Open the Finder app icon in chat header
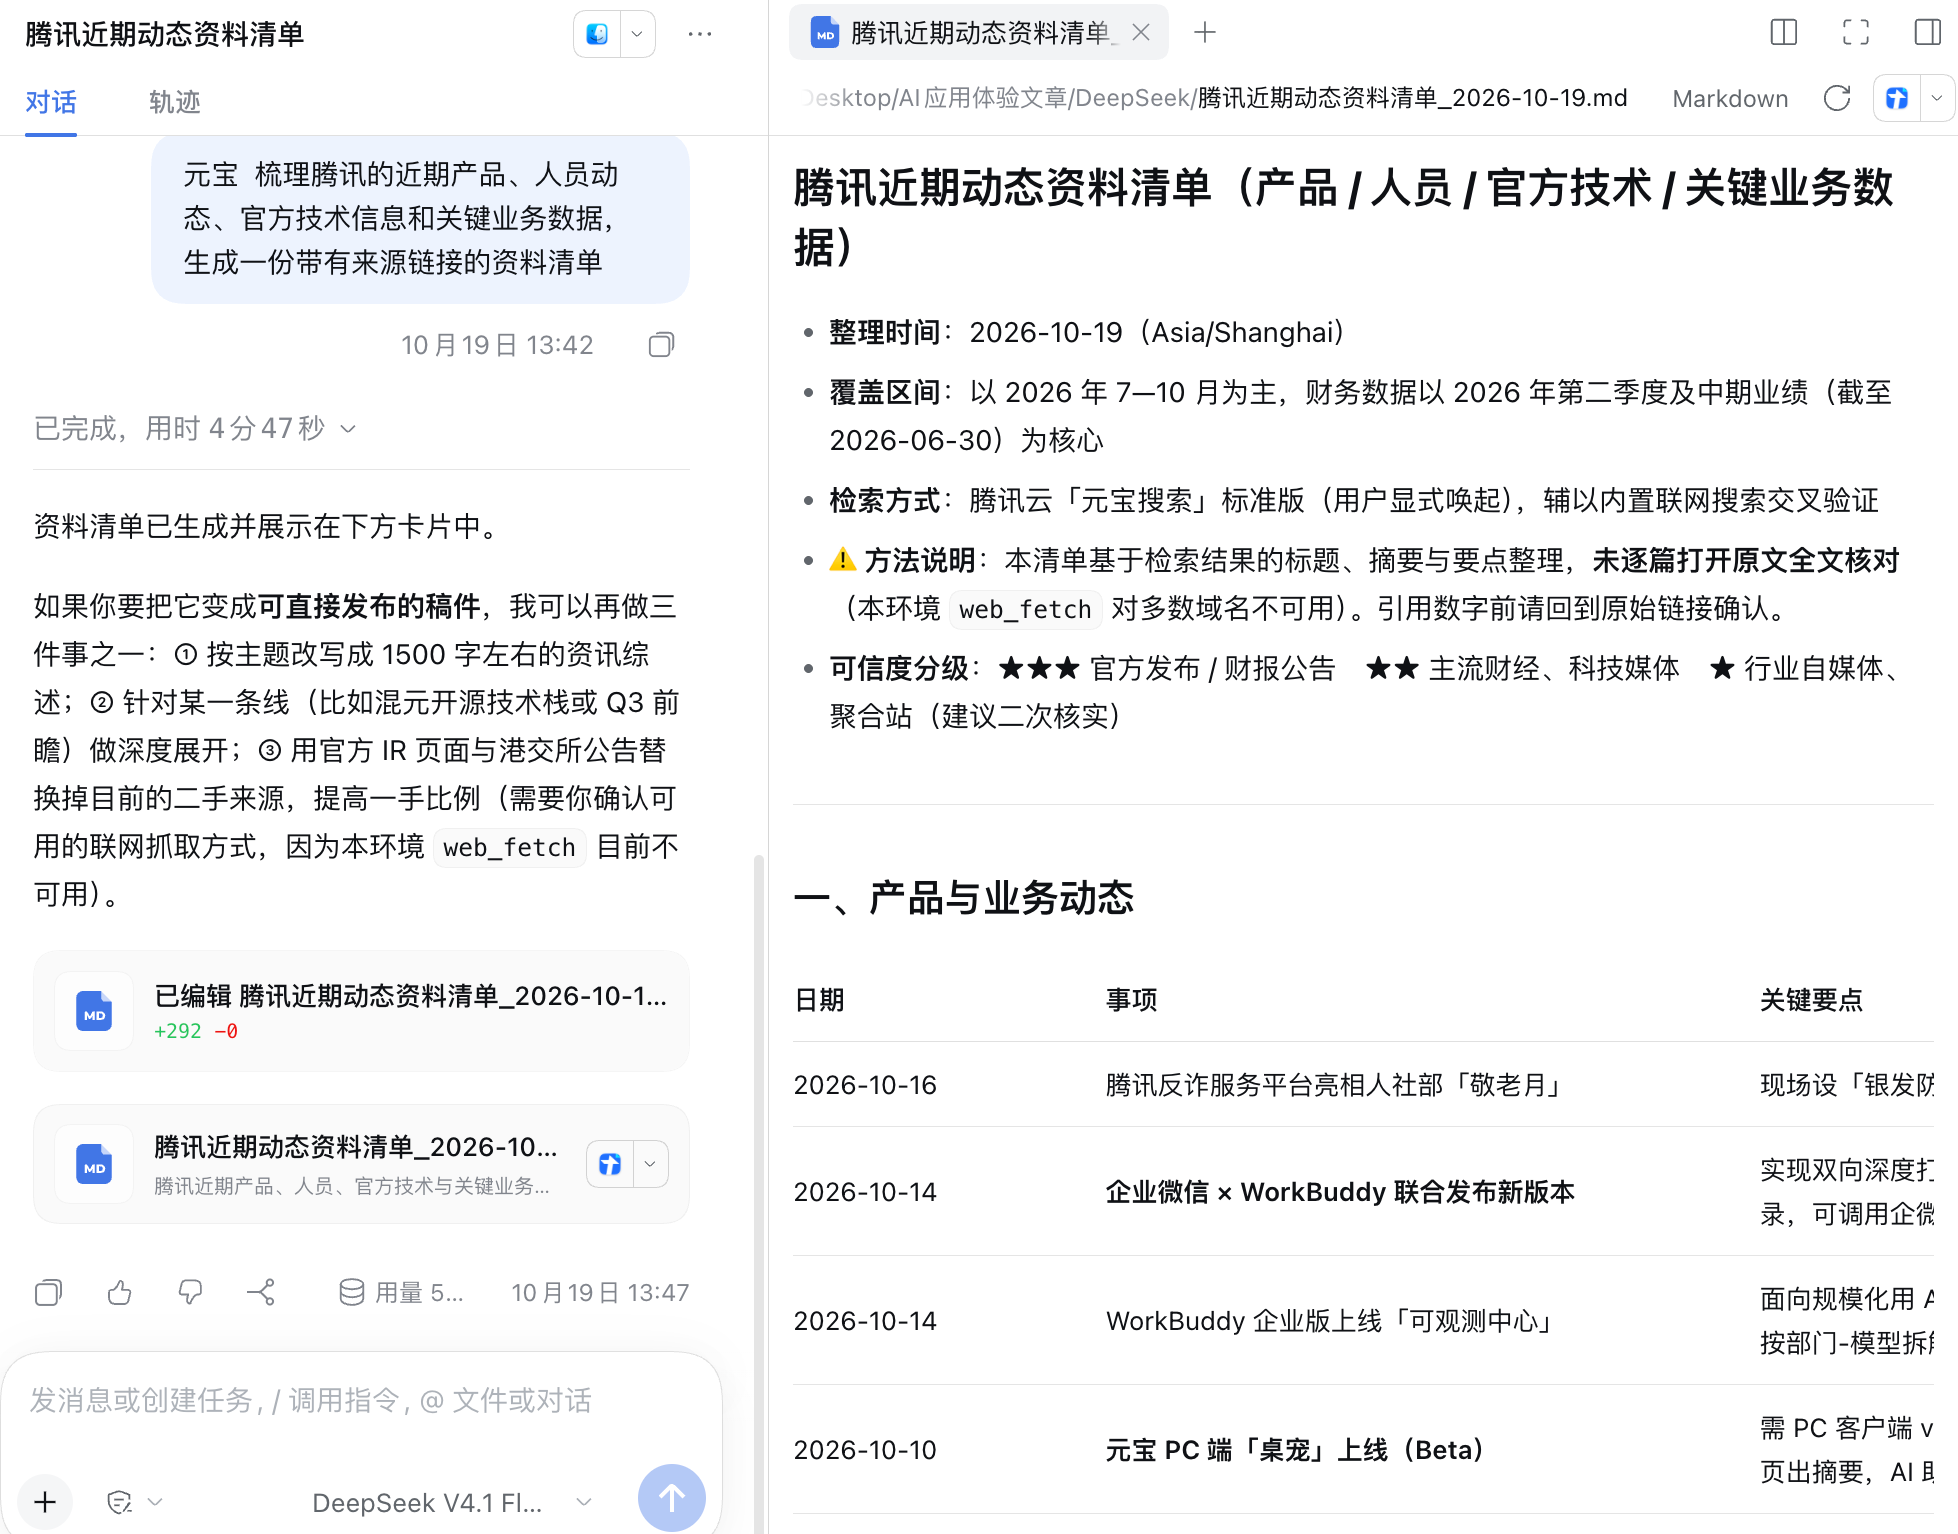This screenshot has height=1534, width=1958. 597,34
